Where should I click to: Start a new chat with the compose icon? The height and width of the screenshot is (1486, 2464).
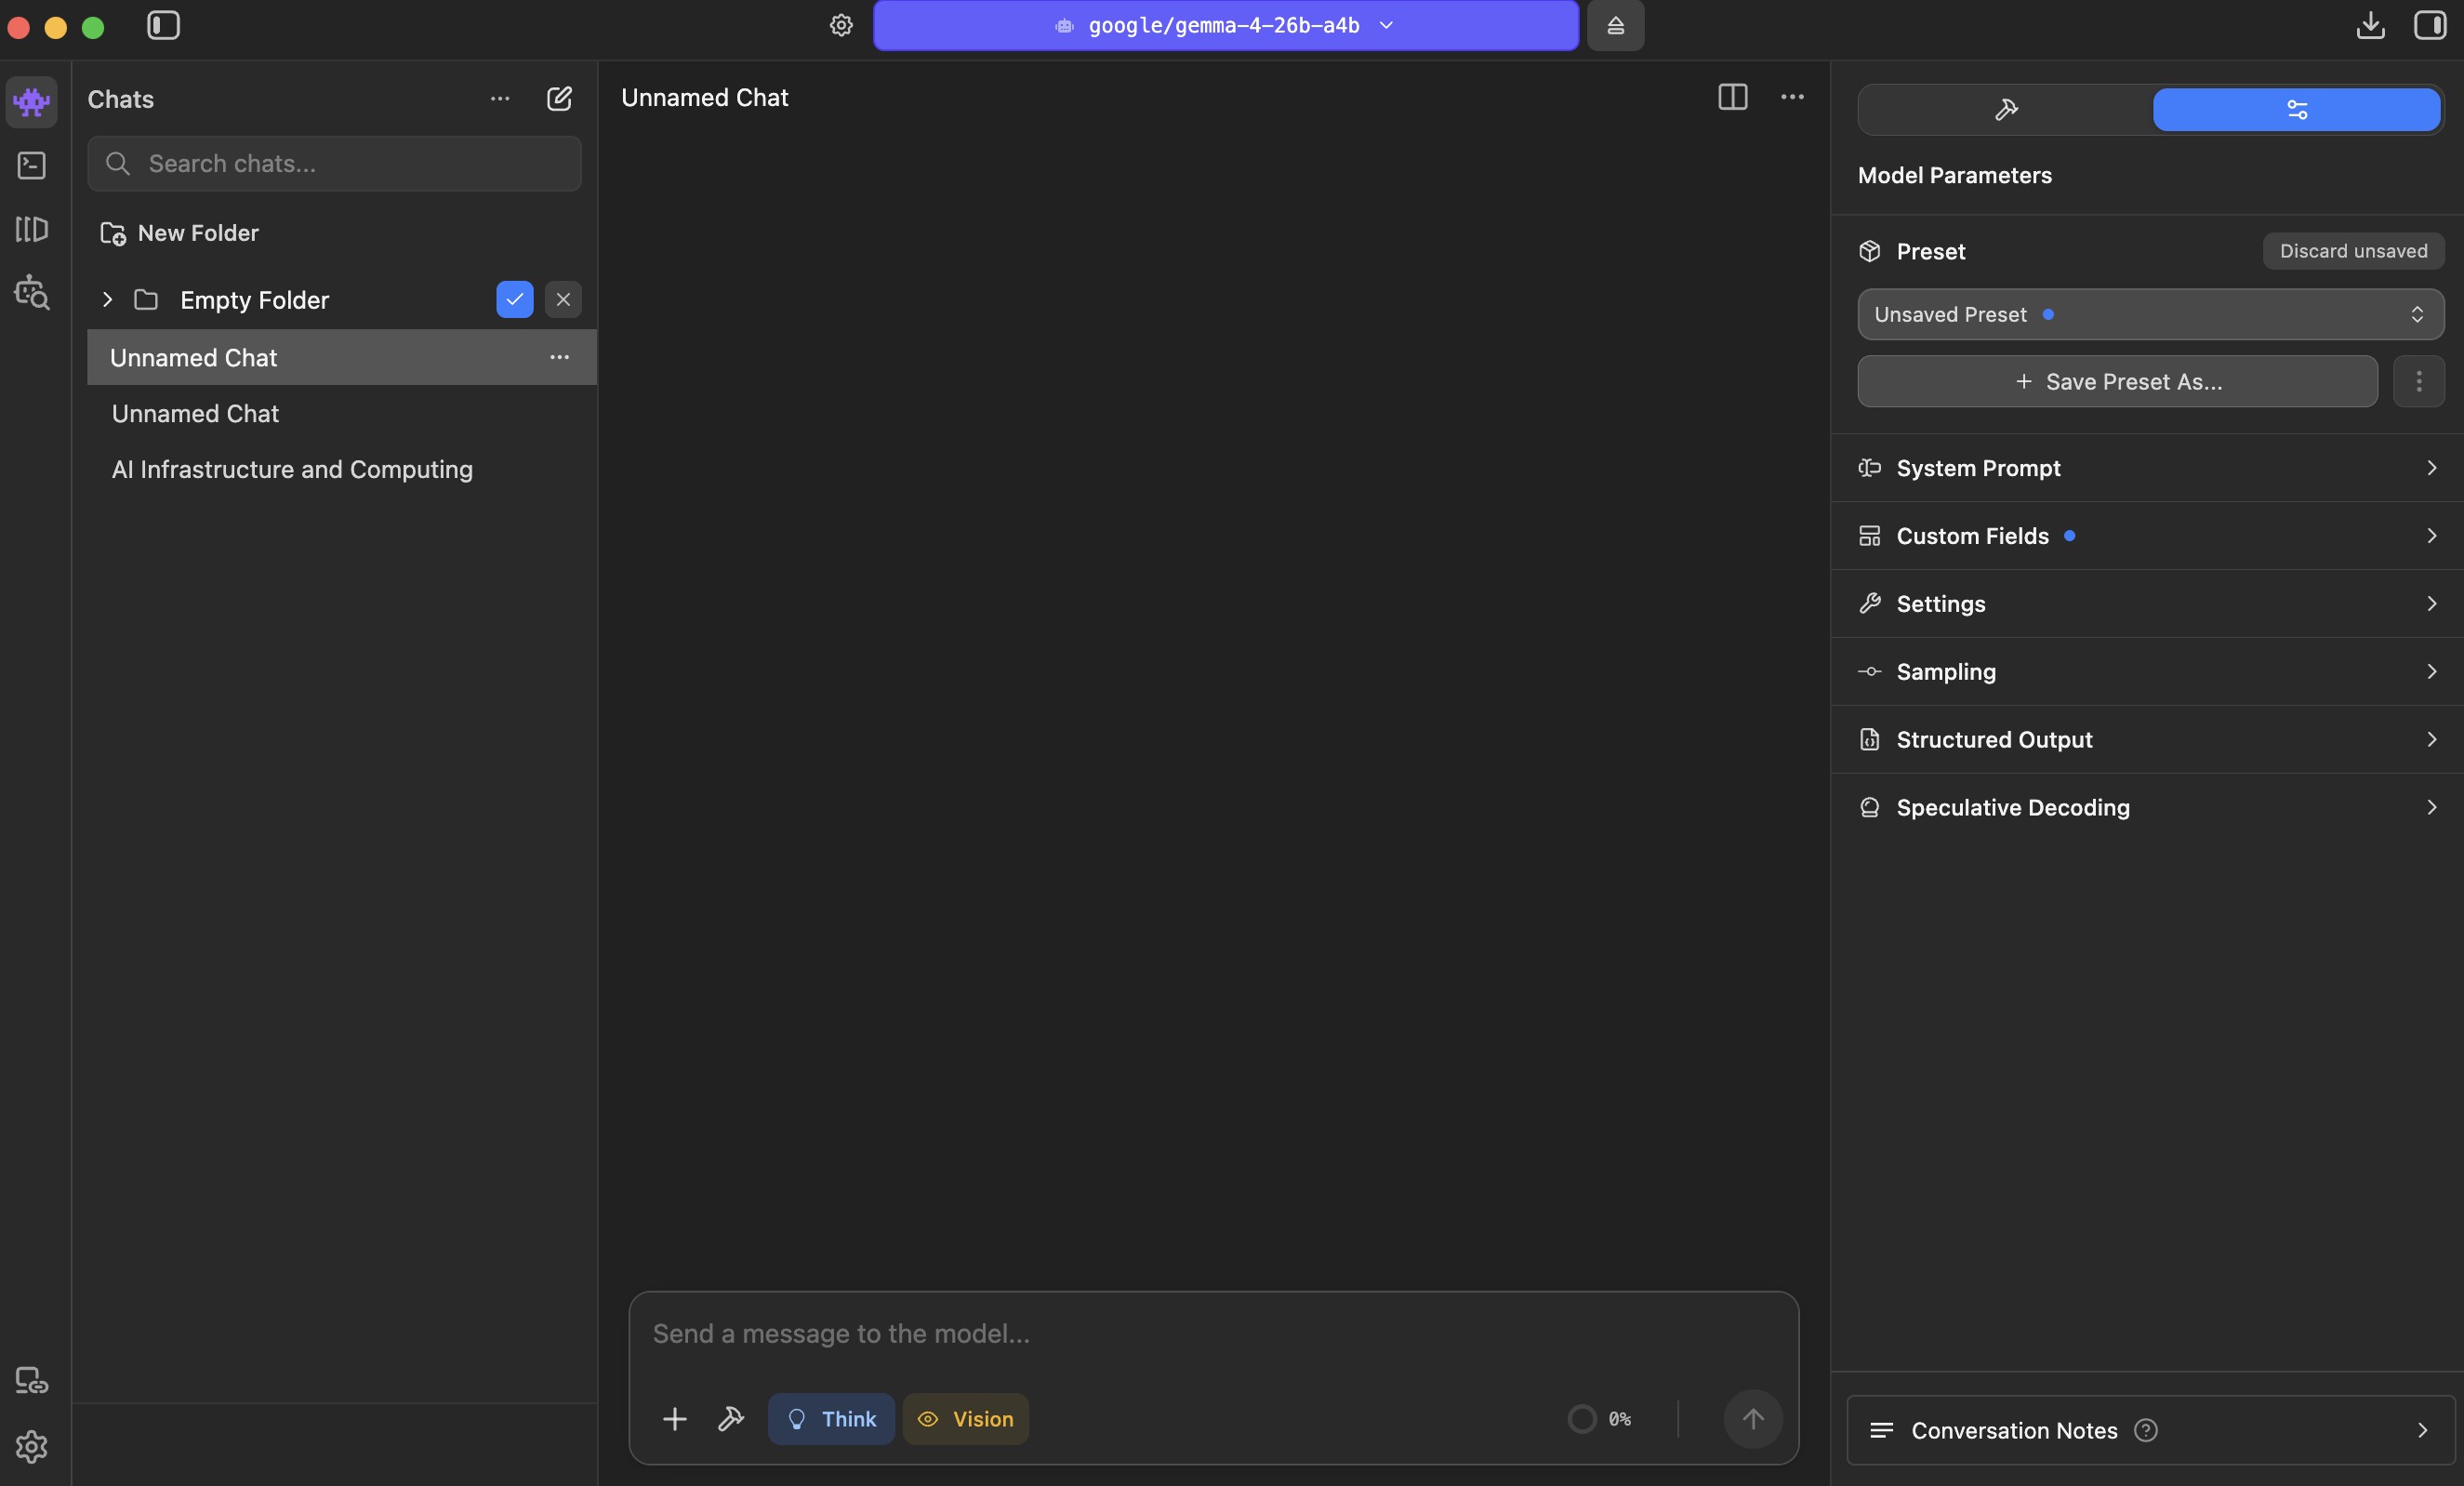click(559, 98)
